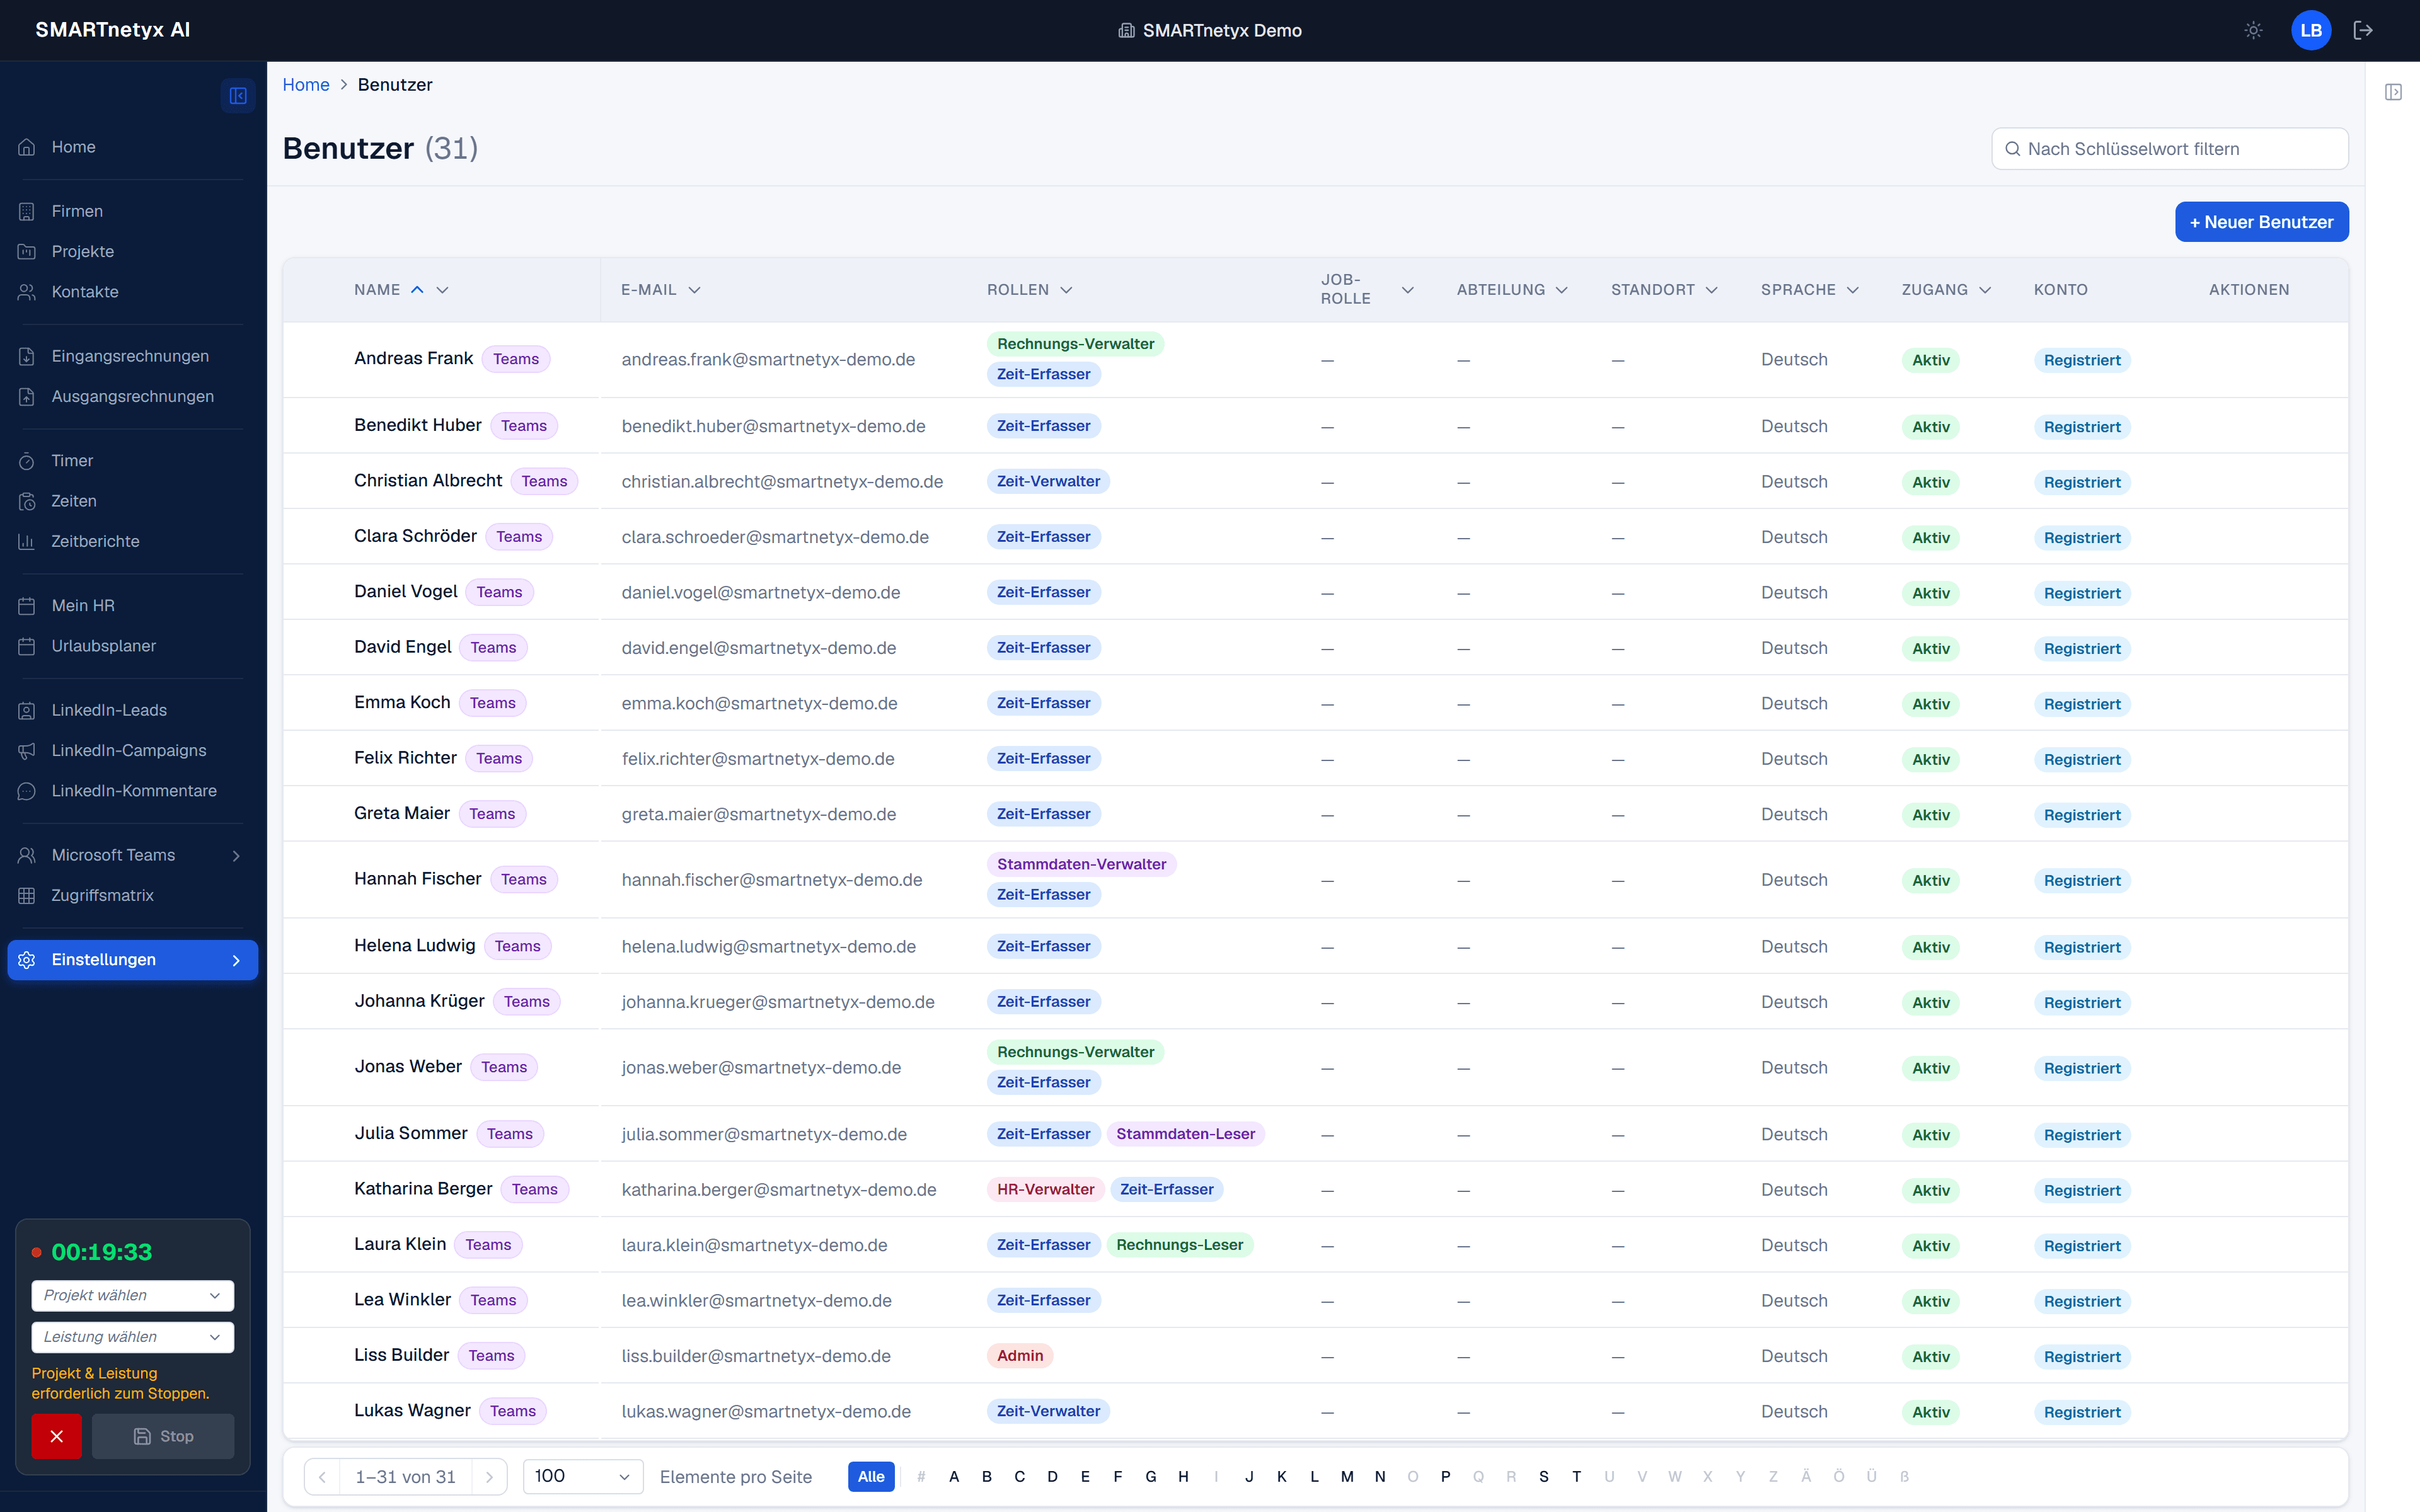Click the search magnifier icon in filter box
2420x1512 pixels.
(x=2013, y=149)
